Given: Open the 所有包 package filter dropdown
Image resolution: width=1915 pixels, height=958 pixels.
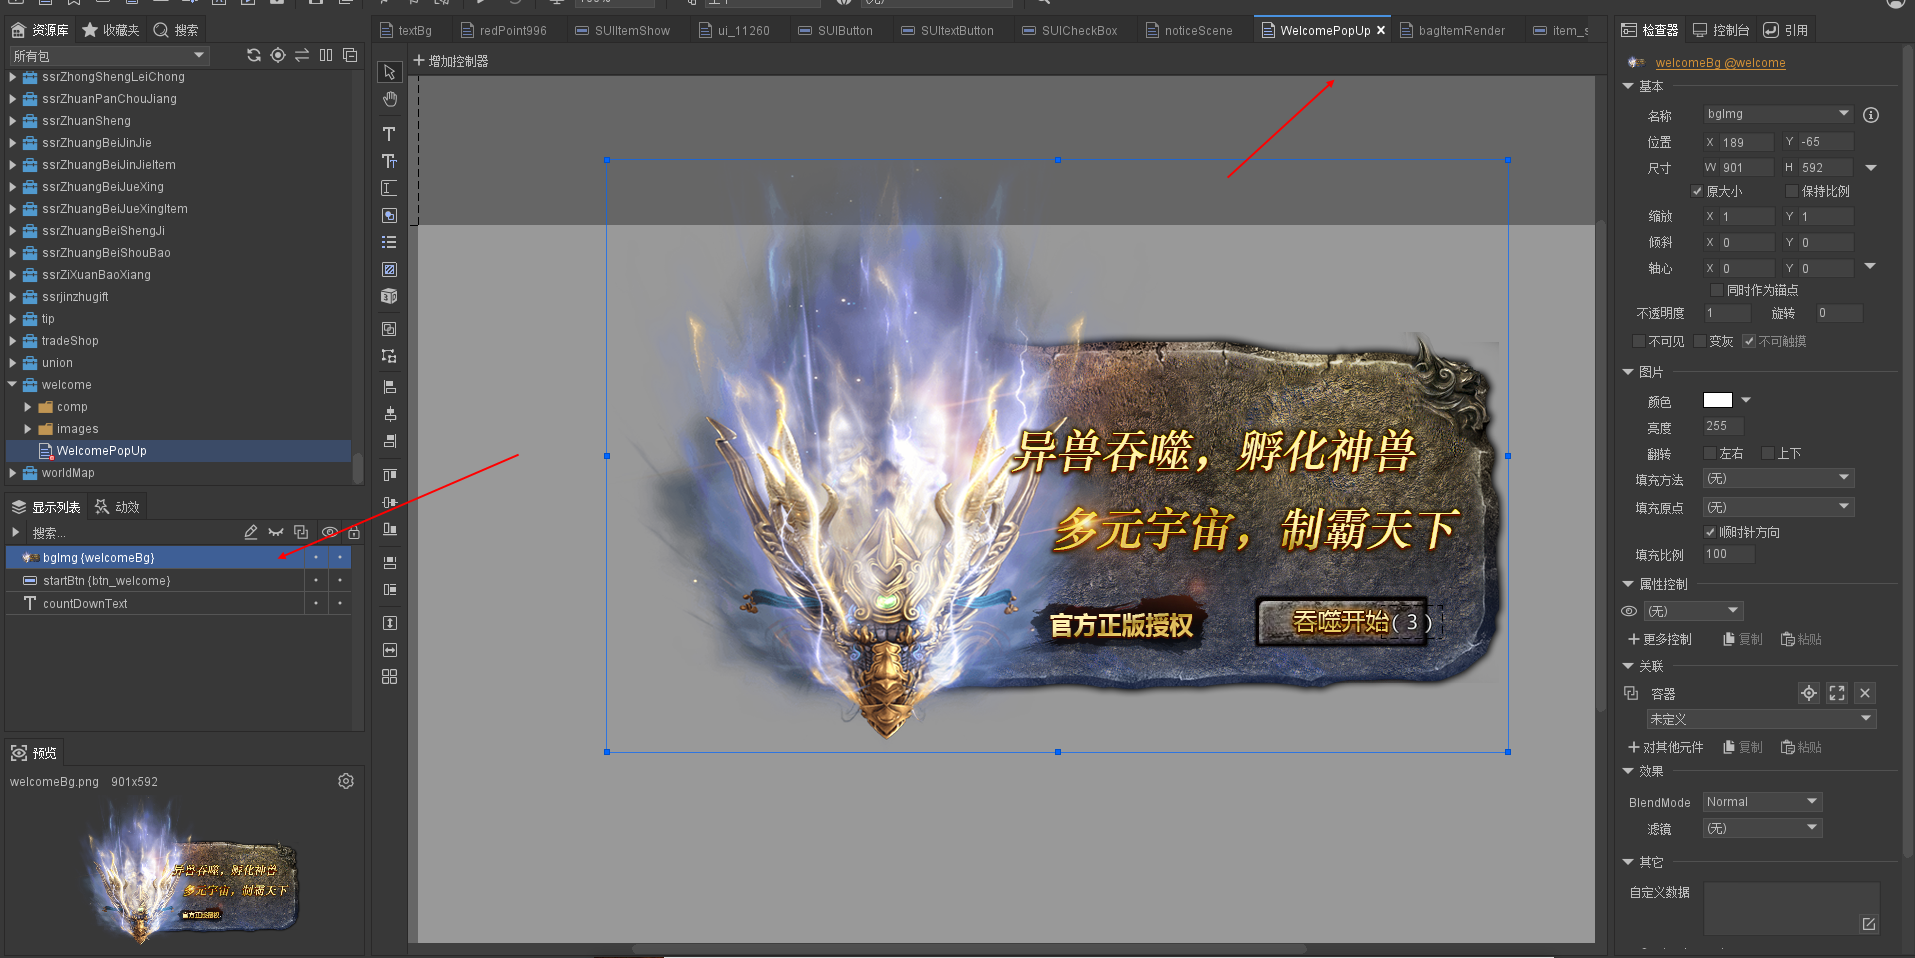Looking at the screenshot, I should [108, 56].
